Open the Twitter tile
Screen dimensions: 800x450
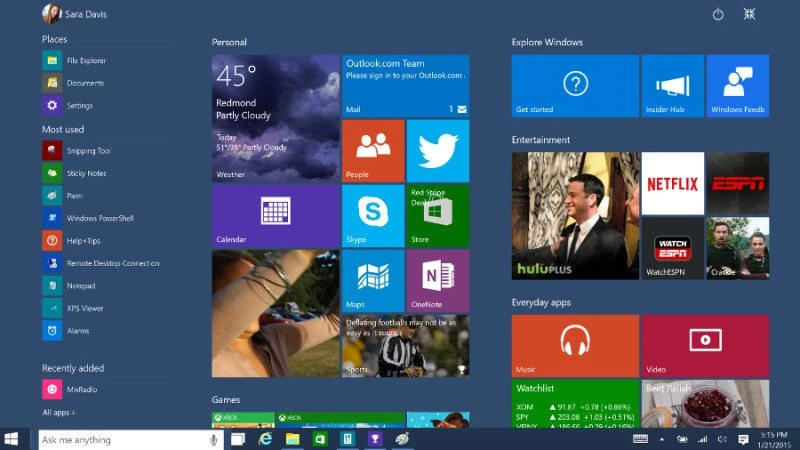coord(437,151)
